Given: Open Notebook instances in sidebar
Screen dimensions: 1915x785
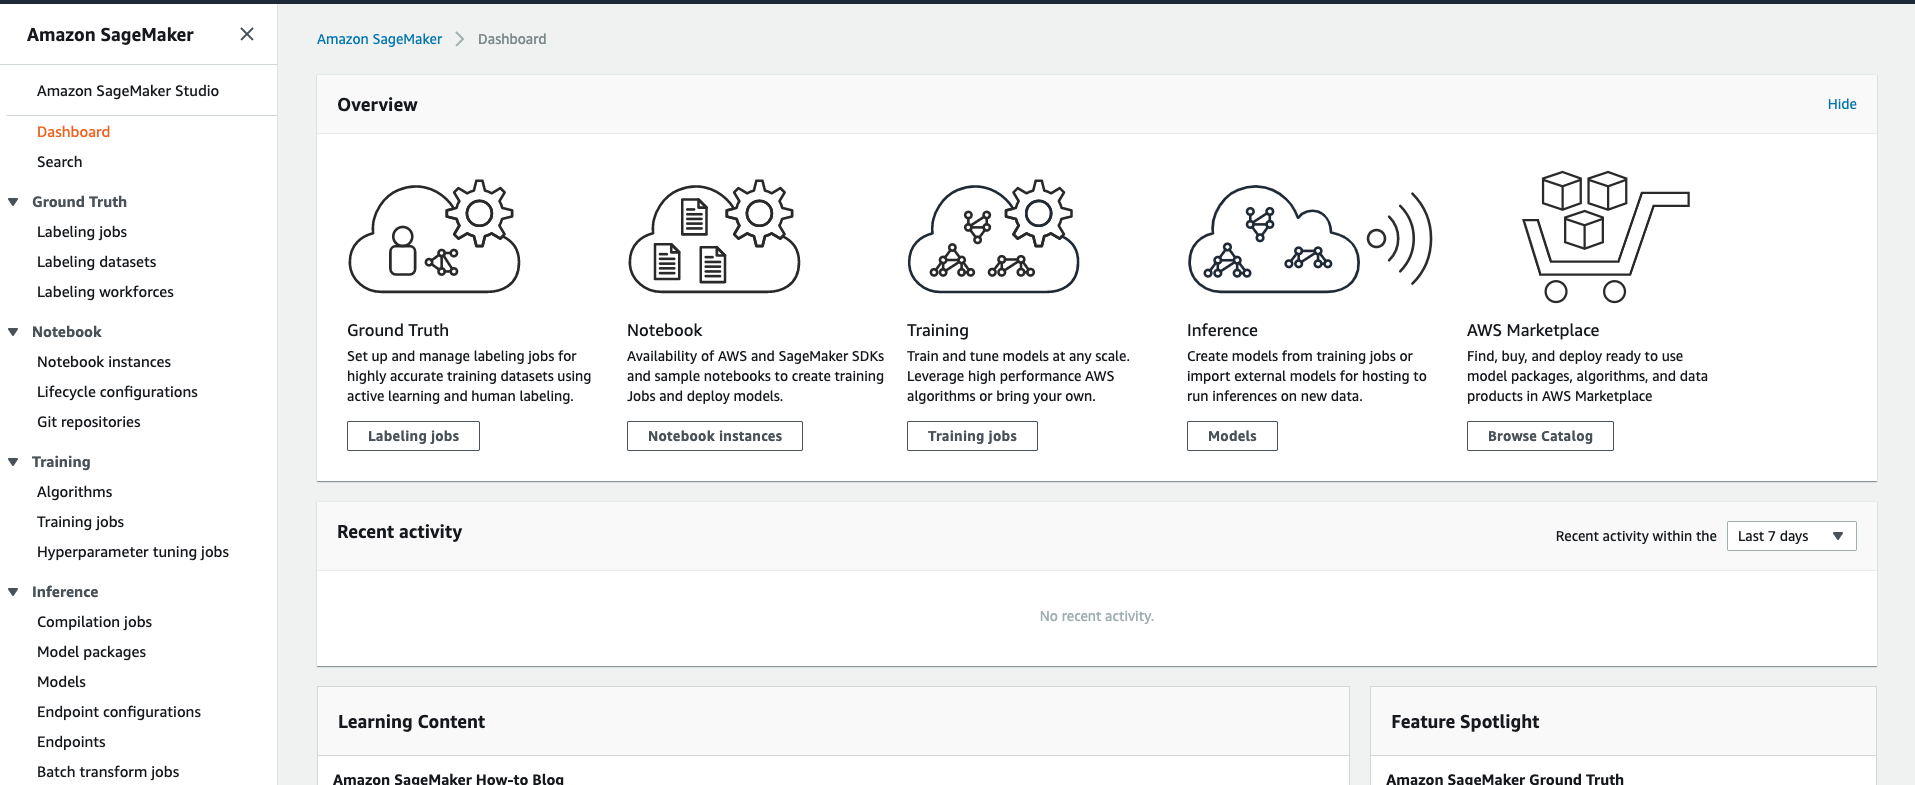Looking at the screenshot, I should (x=104, y=362).
